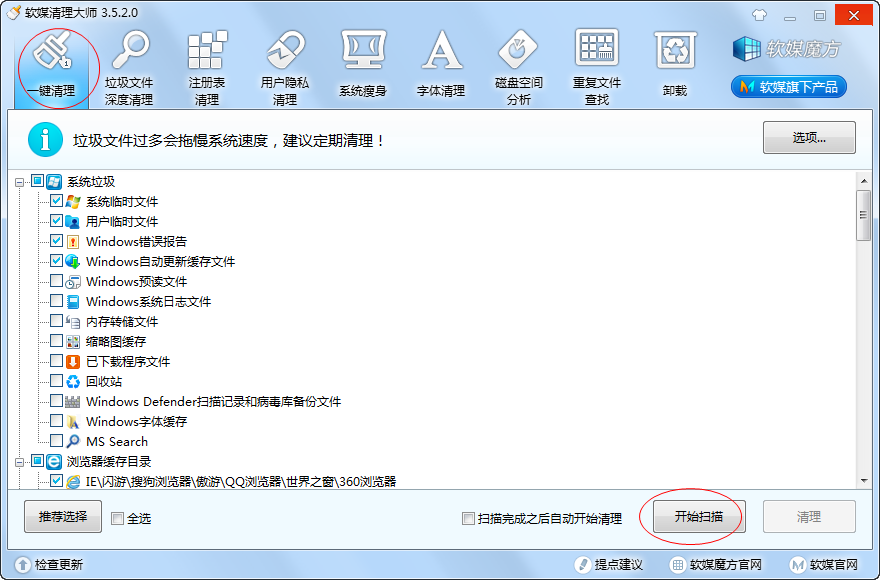Check 回收站 checkbox
Image resolution: width=880 pixels, height=580 pixels.
[x=56, y=381]
